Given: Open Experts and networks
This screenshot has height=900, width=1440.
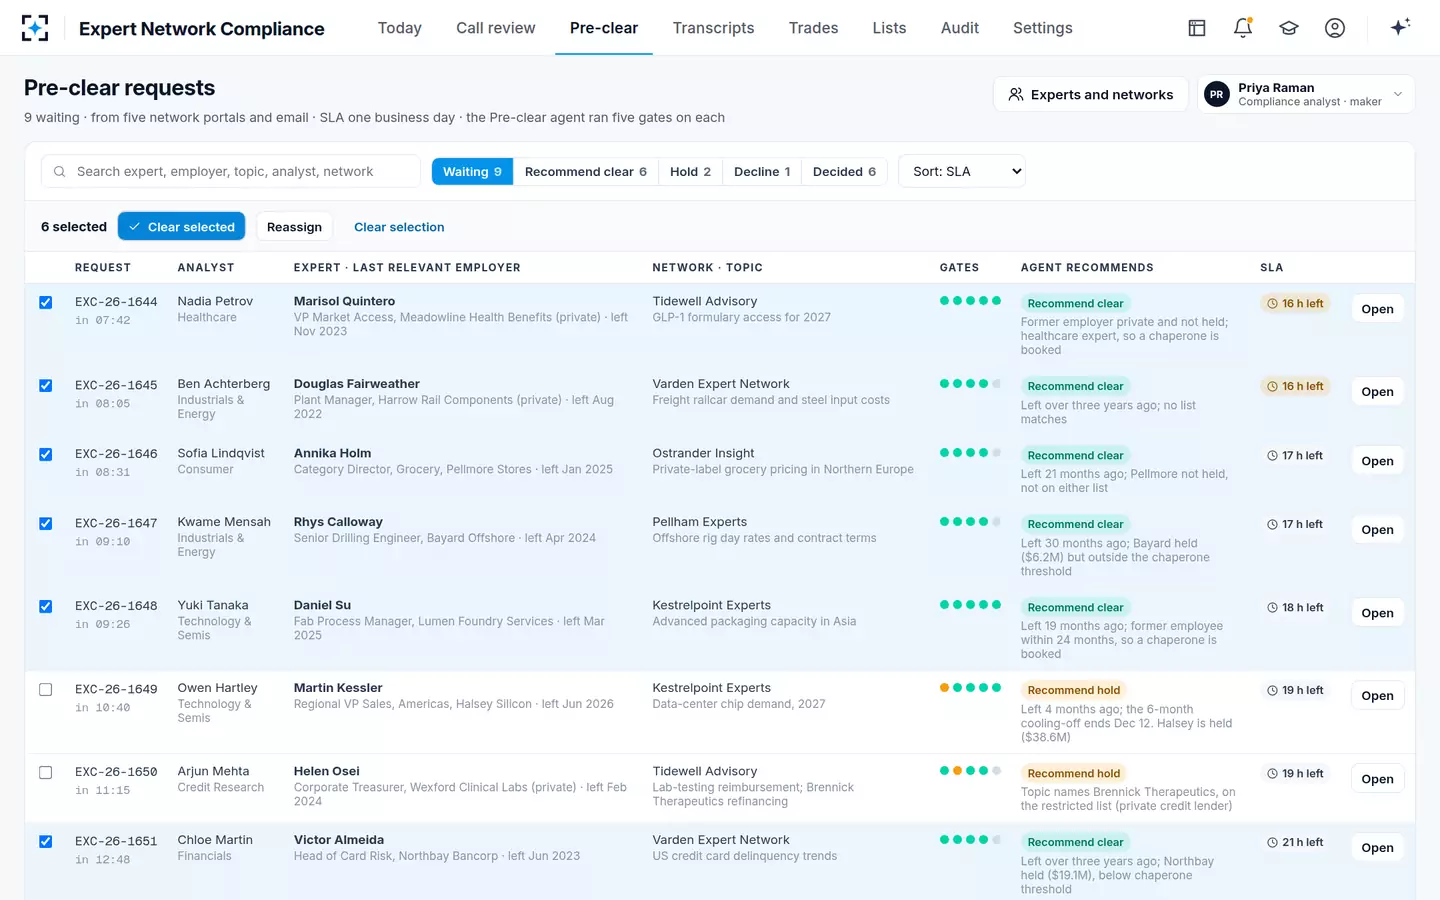Looking at the screenshot, I should (x=1090, y=94).
